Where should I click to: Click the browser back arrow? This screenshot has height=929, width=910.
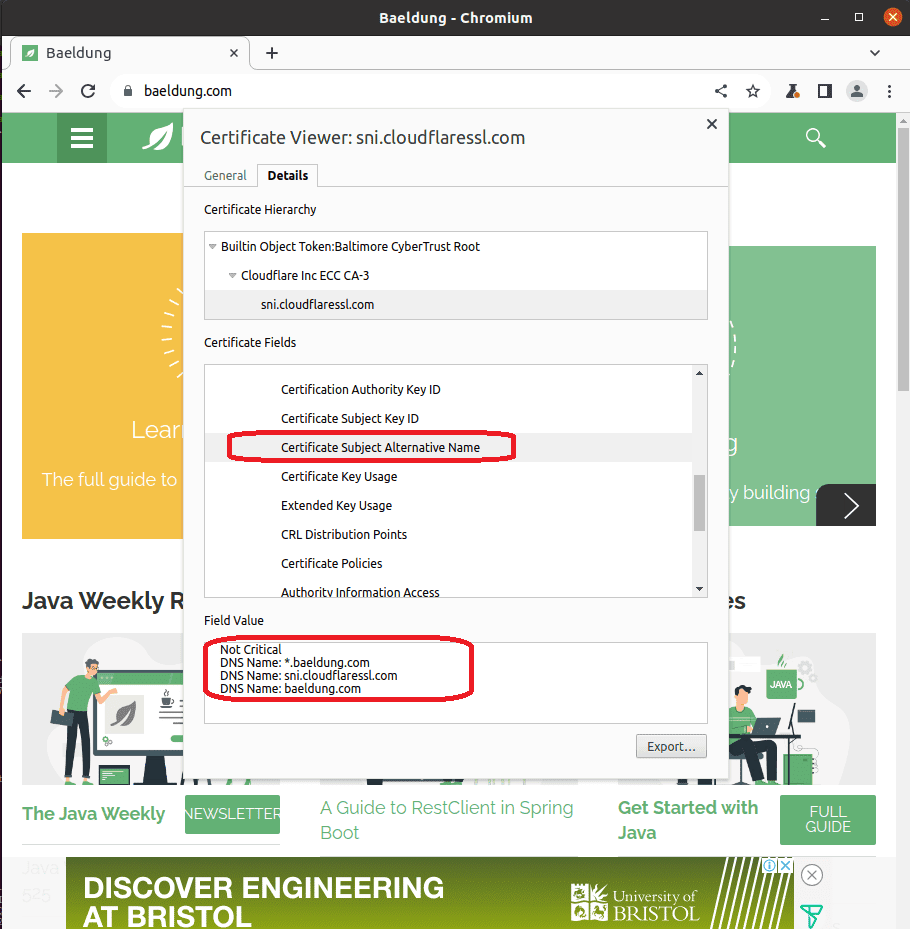pyautogui.click(x=24, y=91)
